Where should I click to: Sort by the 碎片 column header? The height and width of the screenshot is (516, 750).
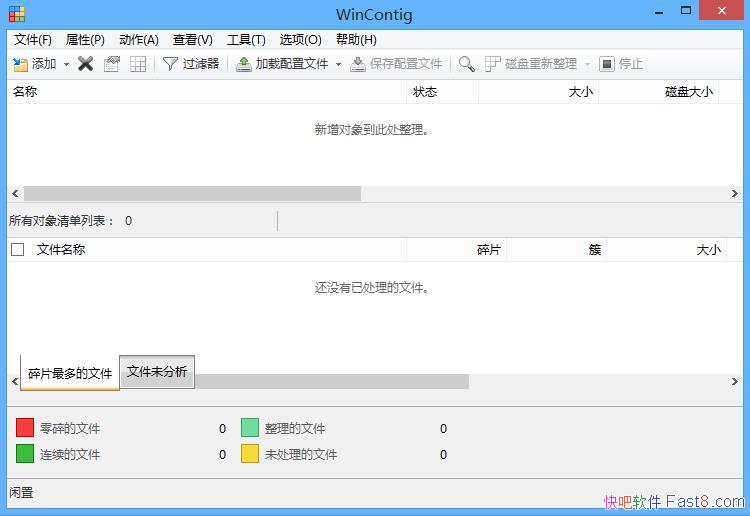point(456,250)
